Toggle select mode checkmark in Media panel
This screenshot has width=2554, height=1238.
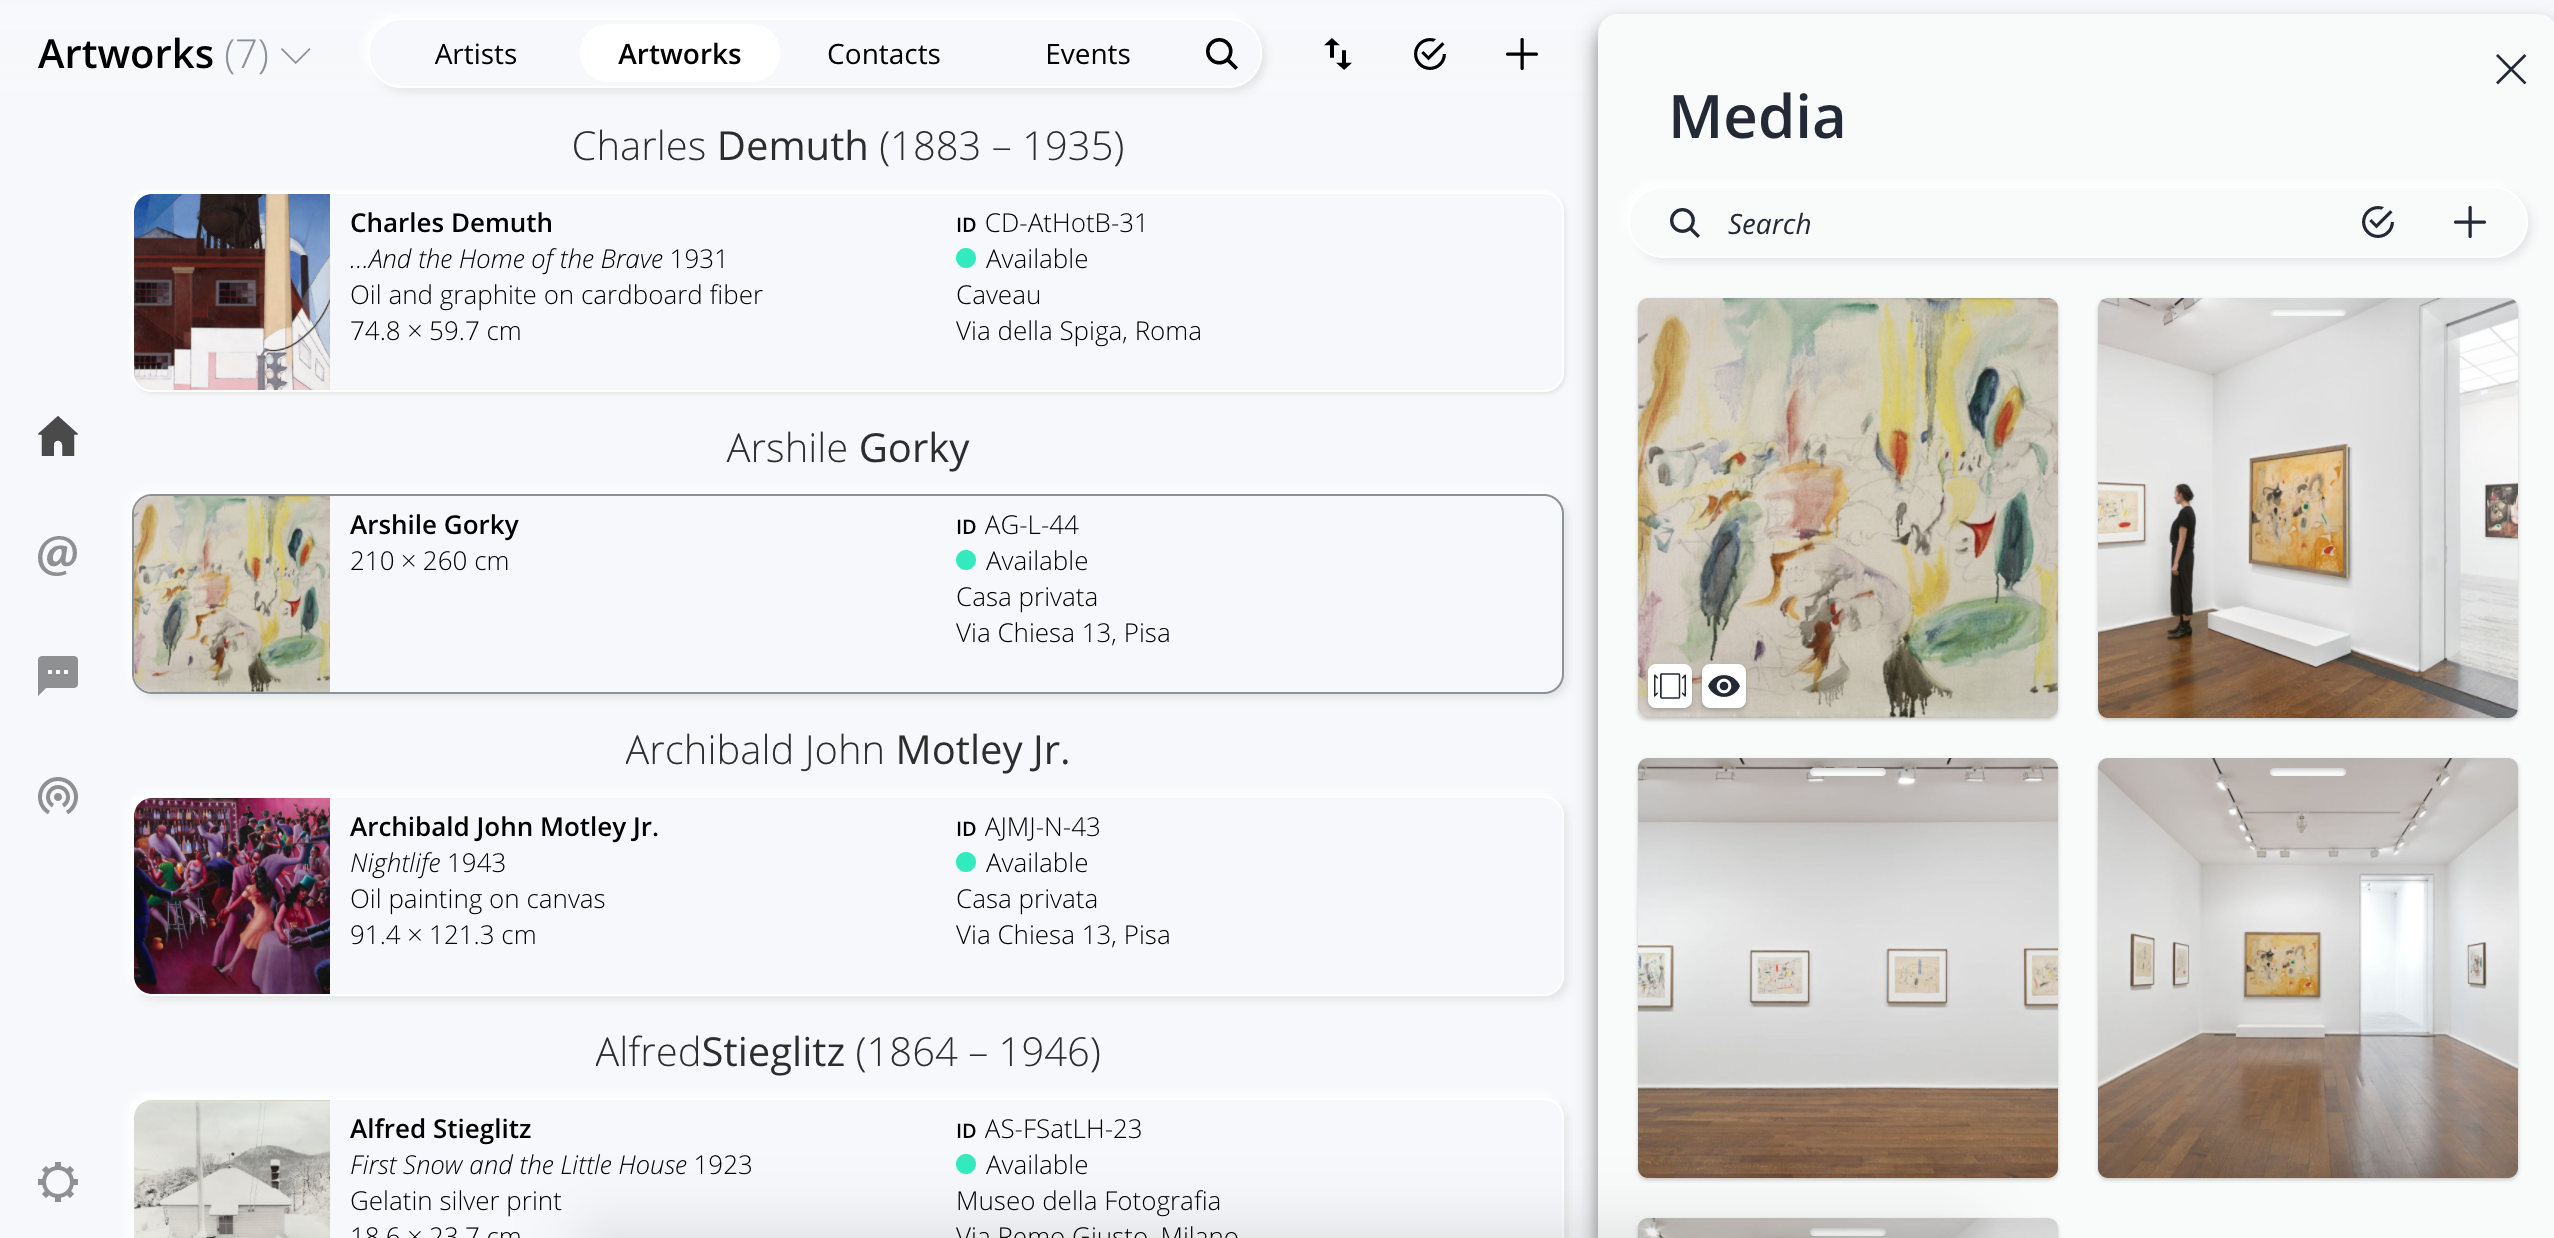pos(2378,222)
